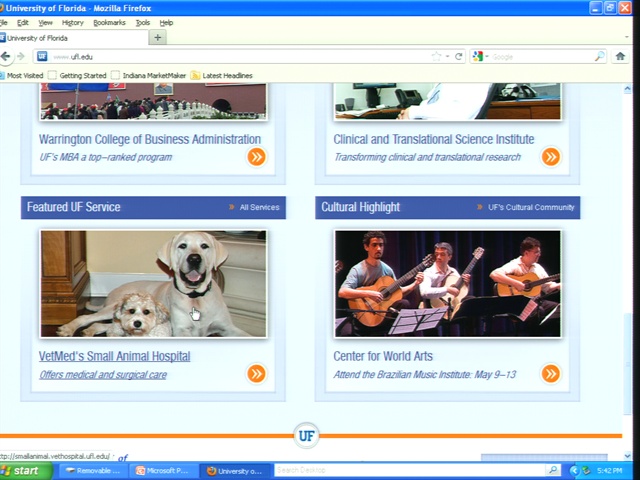Open the Indiana MarketMaker bookmark

149,76
